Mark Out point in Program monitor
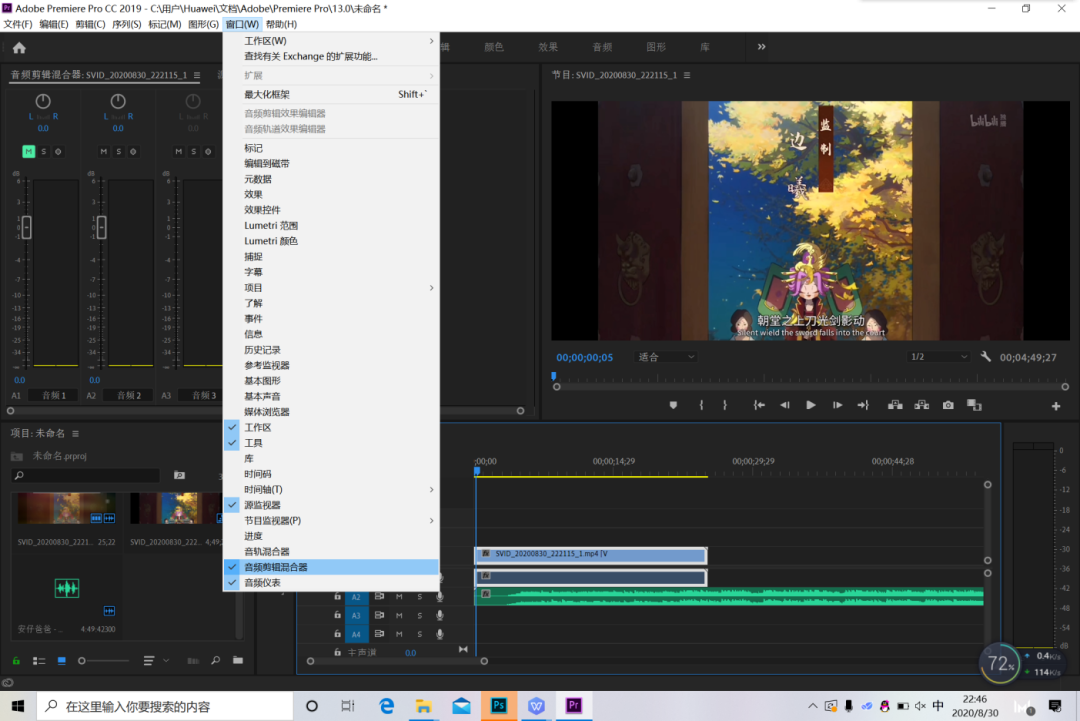Image resolution: width=1080 pixels, height=721 pixels. click(x=725, y=405)
